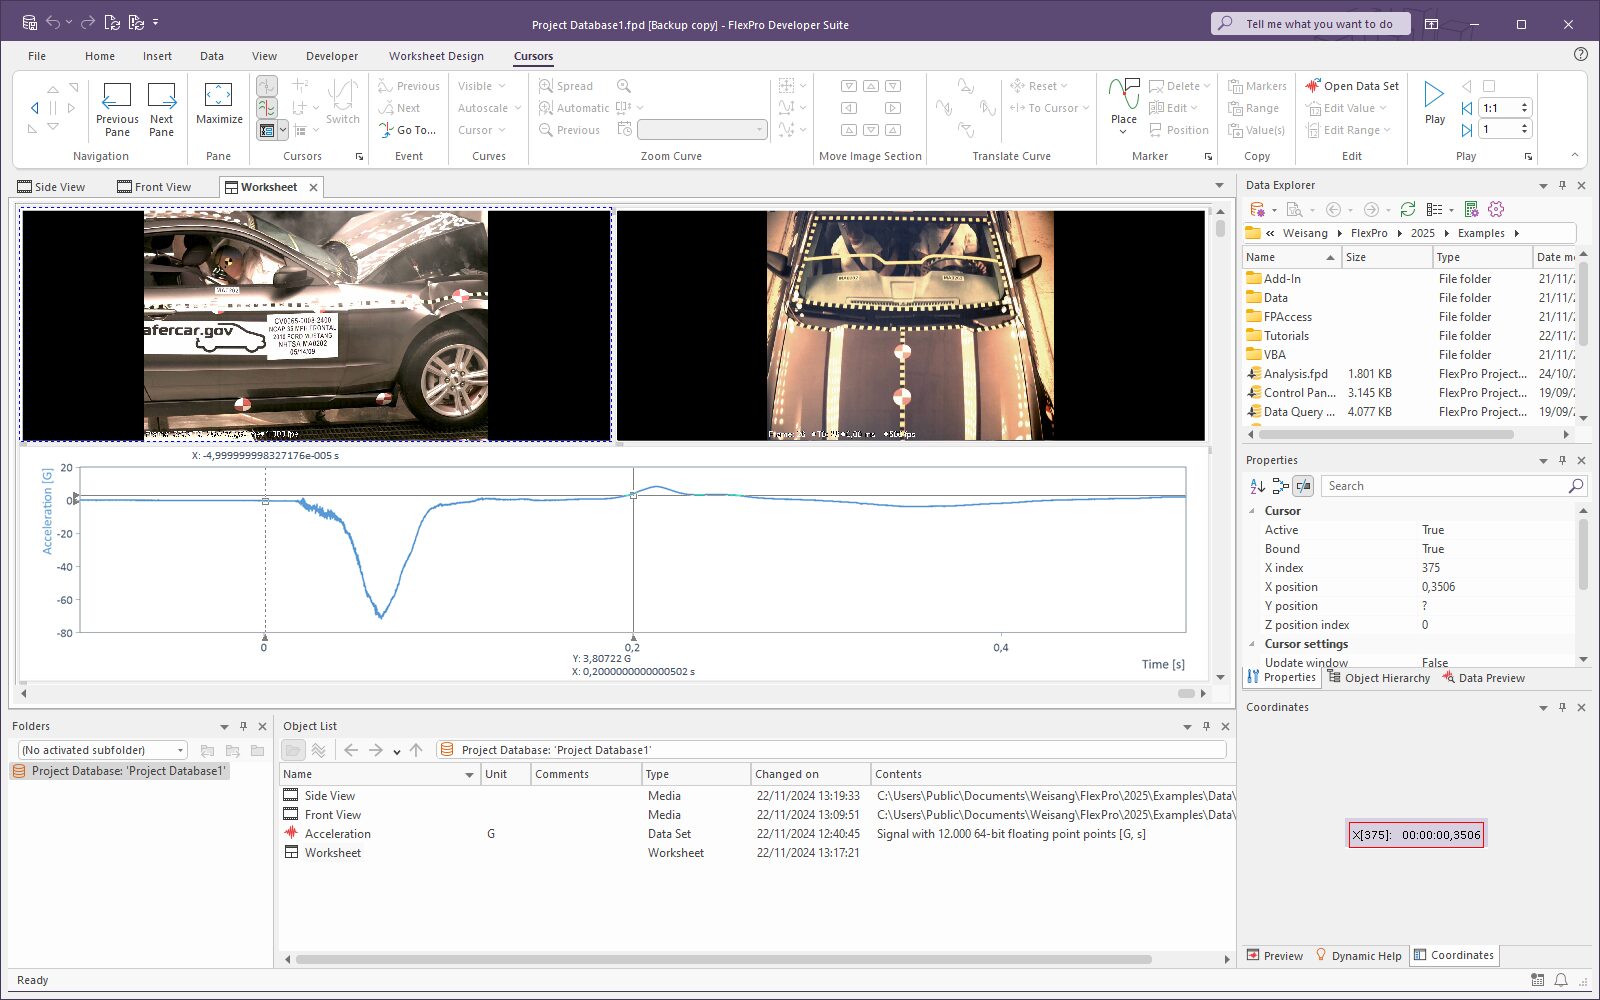Viewport: 1600px width, 1000px height.
Task: Click the Place marker icon
Action: point(1124,96)
